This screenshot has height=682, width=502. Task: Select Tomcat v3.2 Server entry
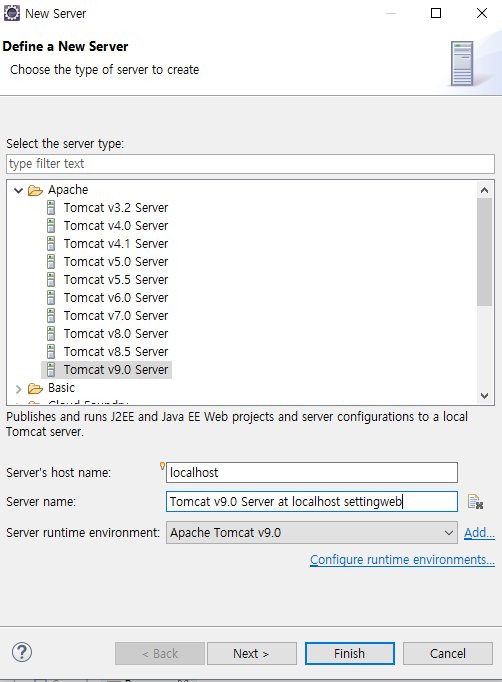(116, 208)
